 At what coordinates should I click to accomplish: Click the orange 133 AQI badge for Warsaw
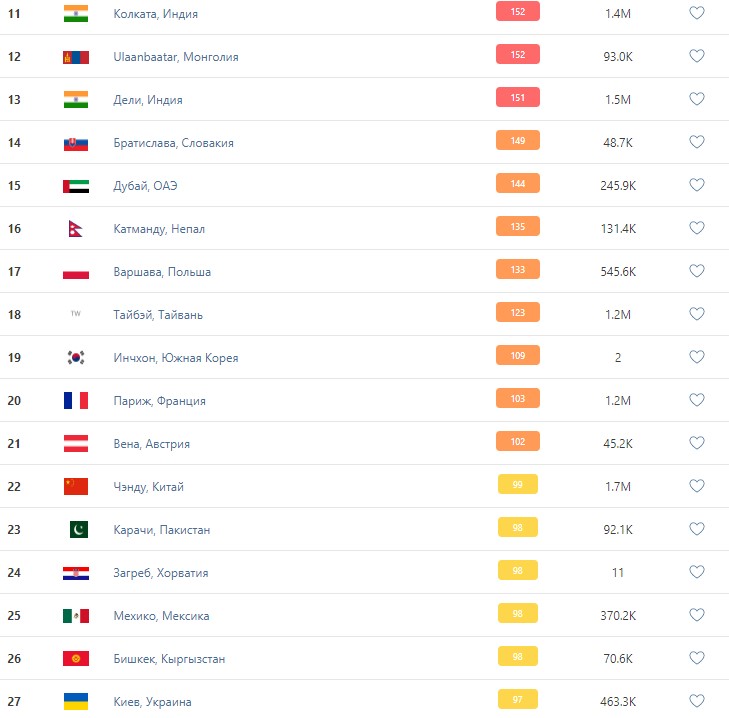(517, 269)
